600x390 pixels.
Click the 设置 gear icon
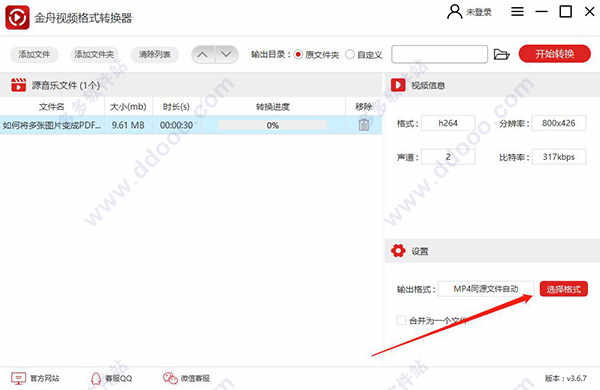(x=398, y=251)
